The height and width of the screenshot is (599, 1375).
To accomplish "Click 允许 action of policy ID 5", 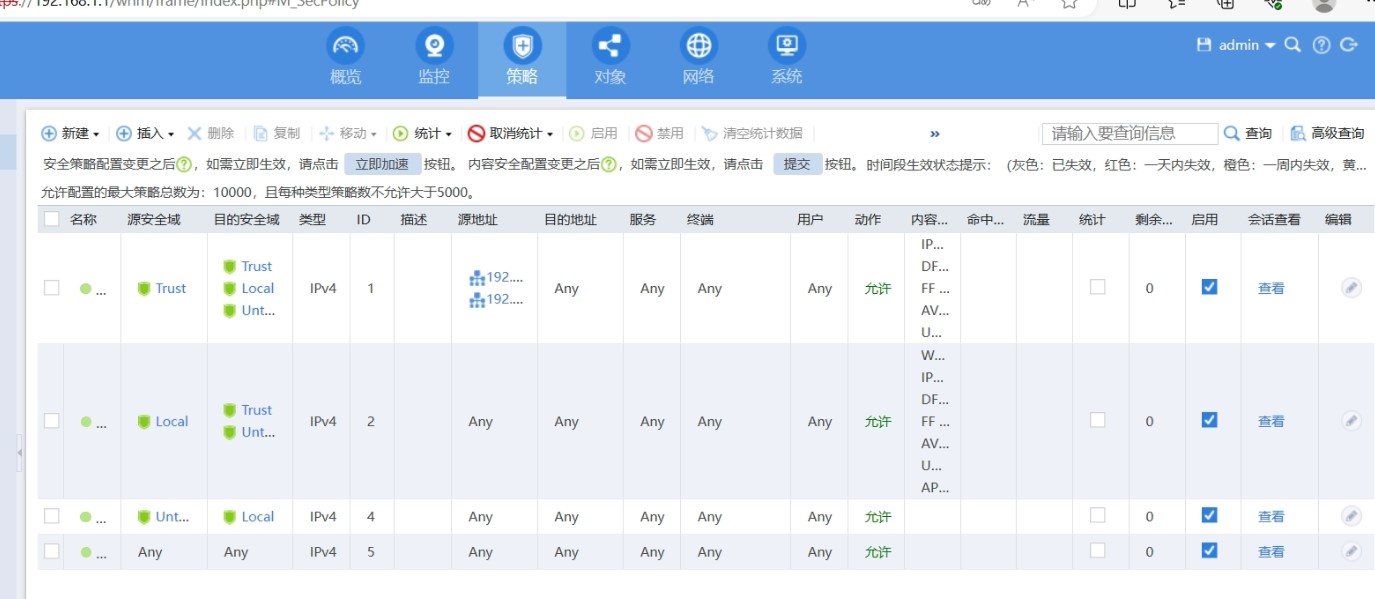I will click(x=878, y=552).
